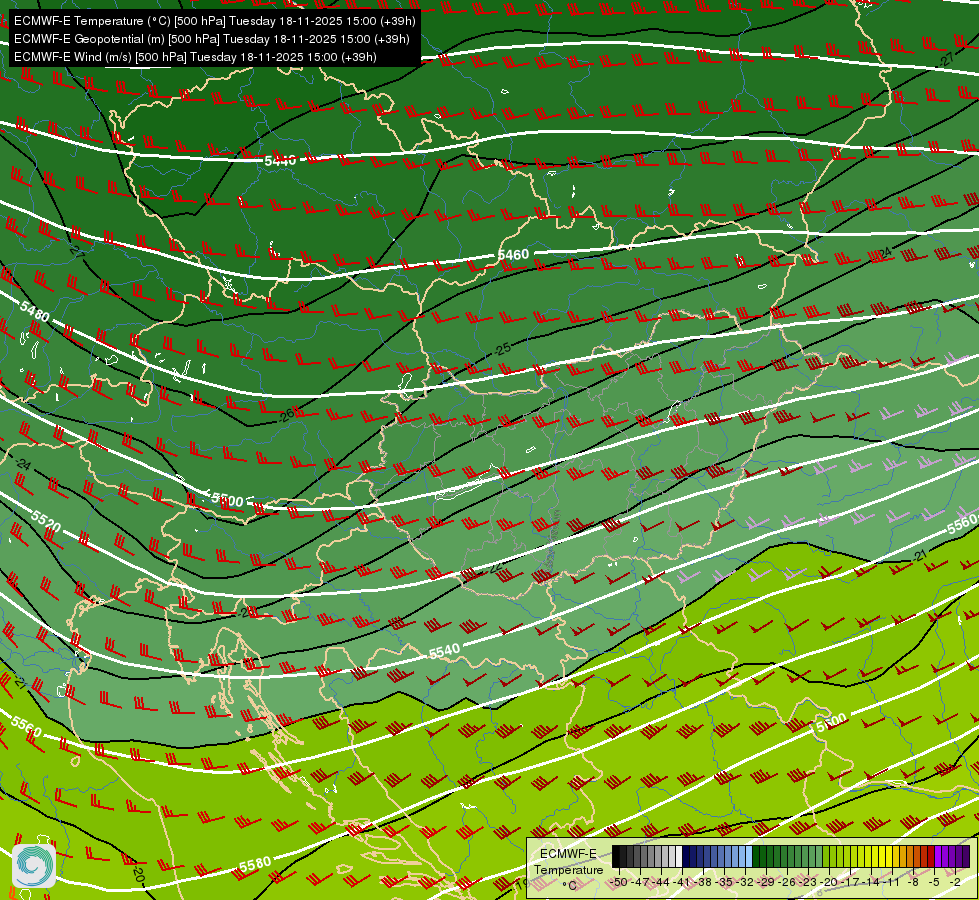
Task: Select the ECMWF-E Temperature title line
Action: click(x=214, y=21)
